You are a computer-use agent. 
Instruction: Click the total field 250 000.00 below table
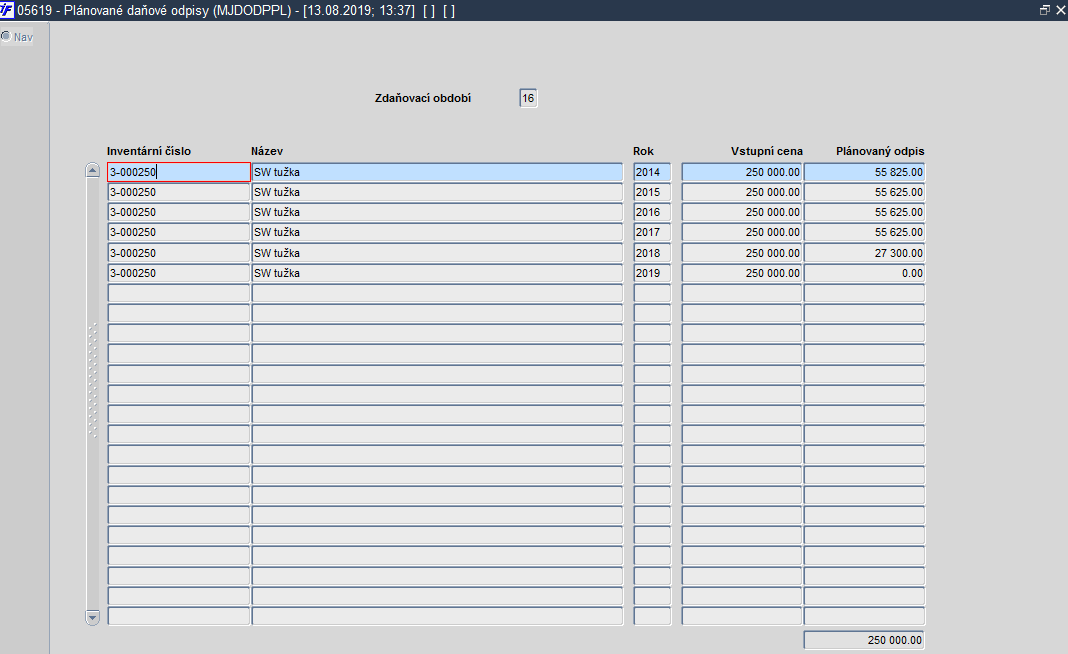click(864, 640)
